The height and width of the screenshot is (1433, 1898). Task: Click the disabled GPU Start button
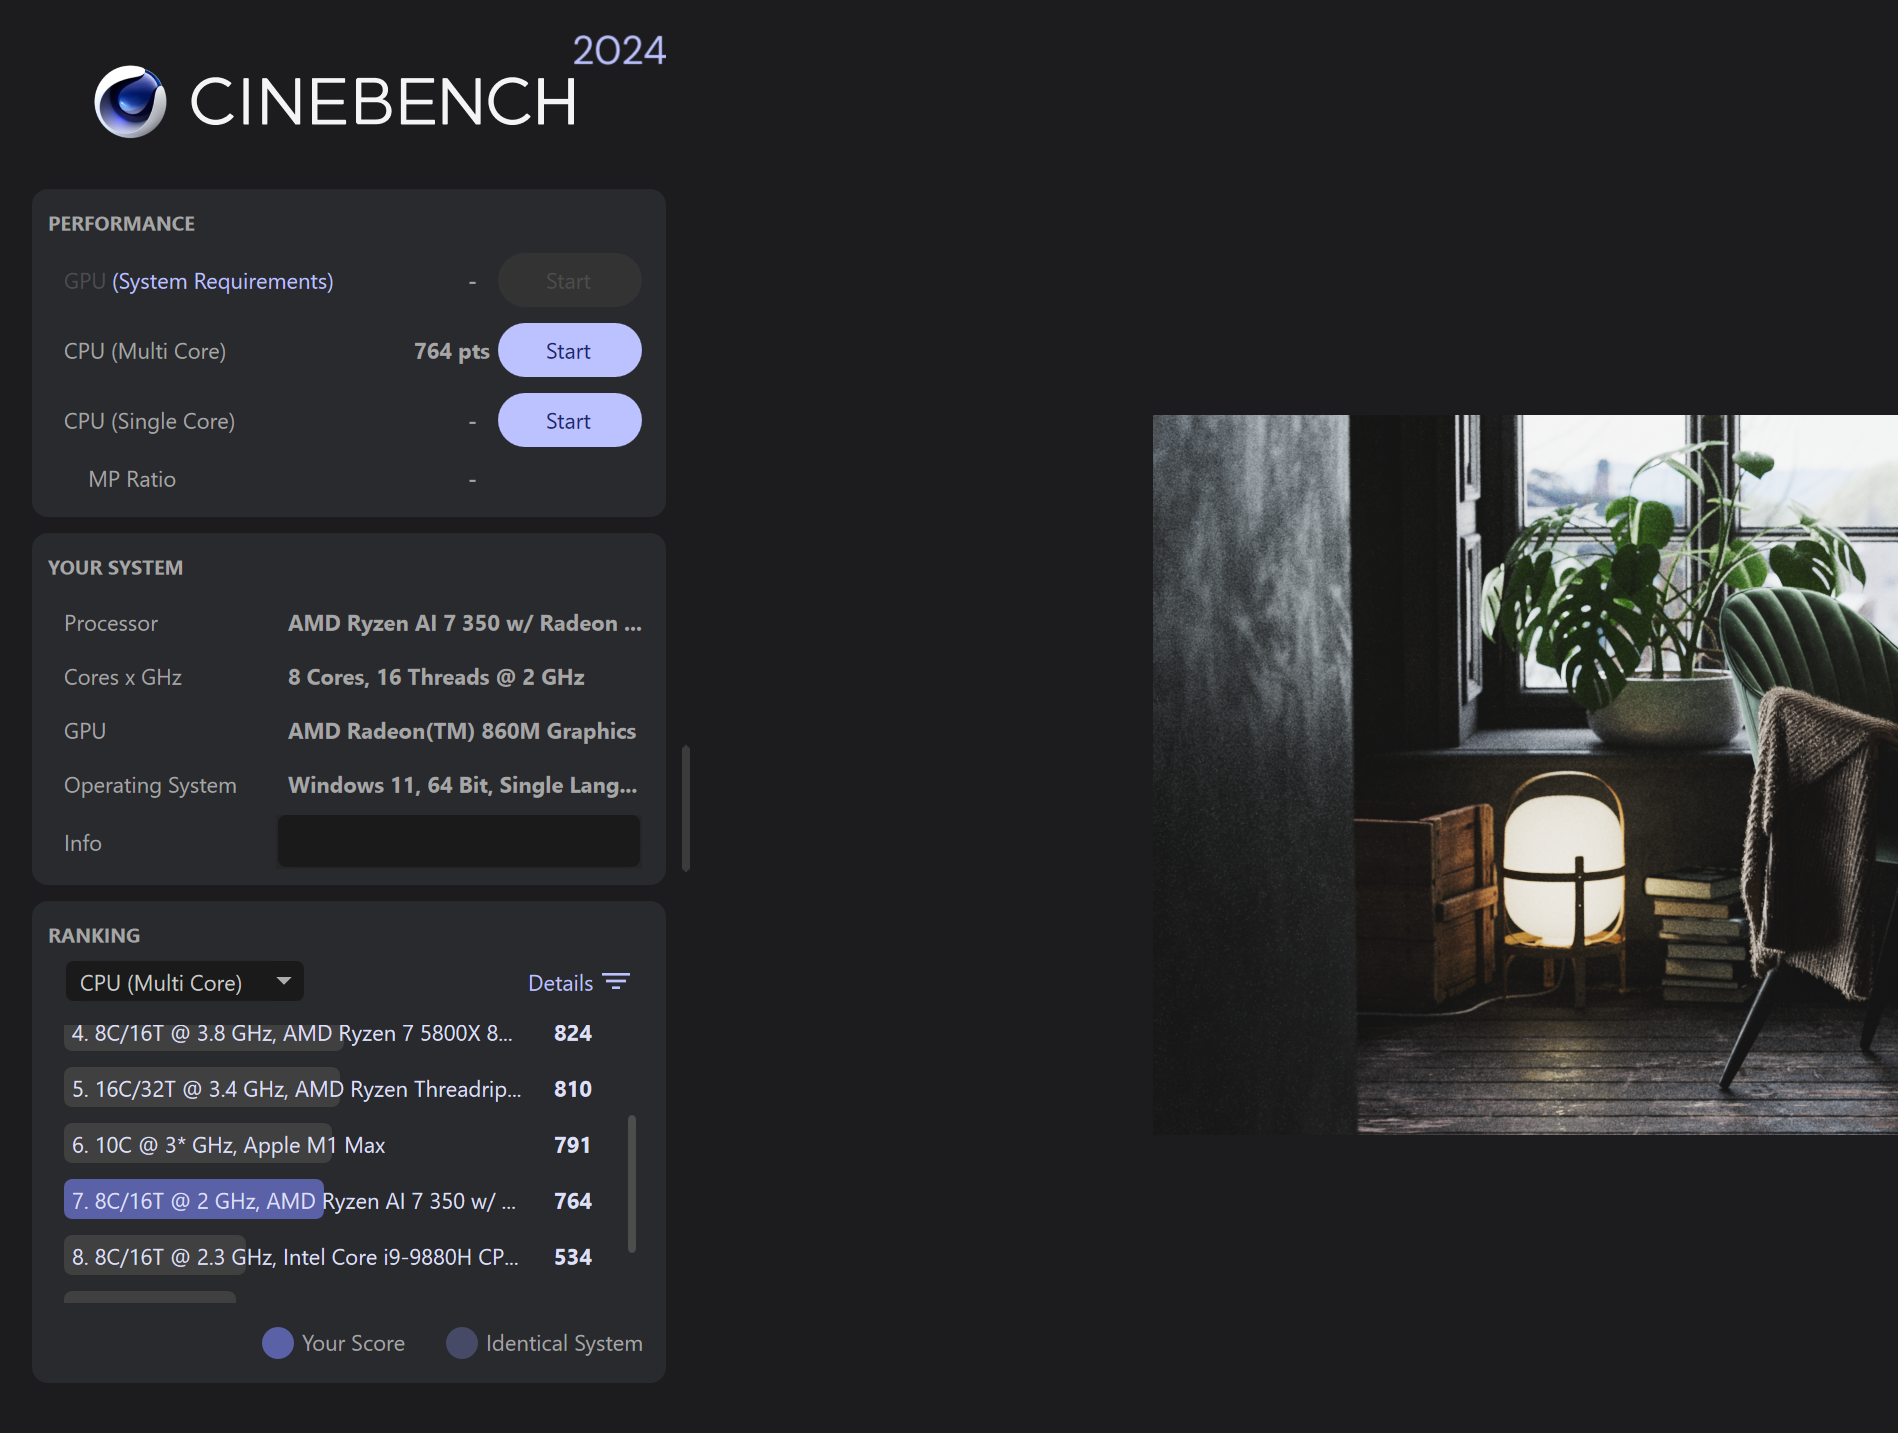(569, 281)
